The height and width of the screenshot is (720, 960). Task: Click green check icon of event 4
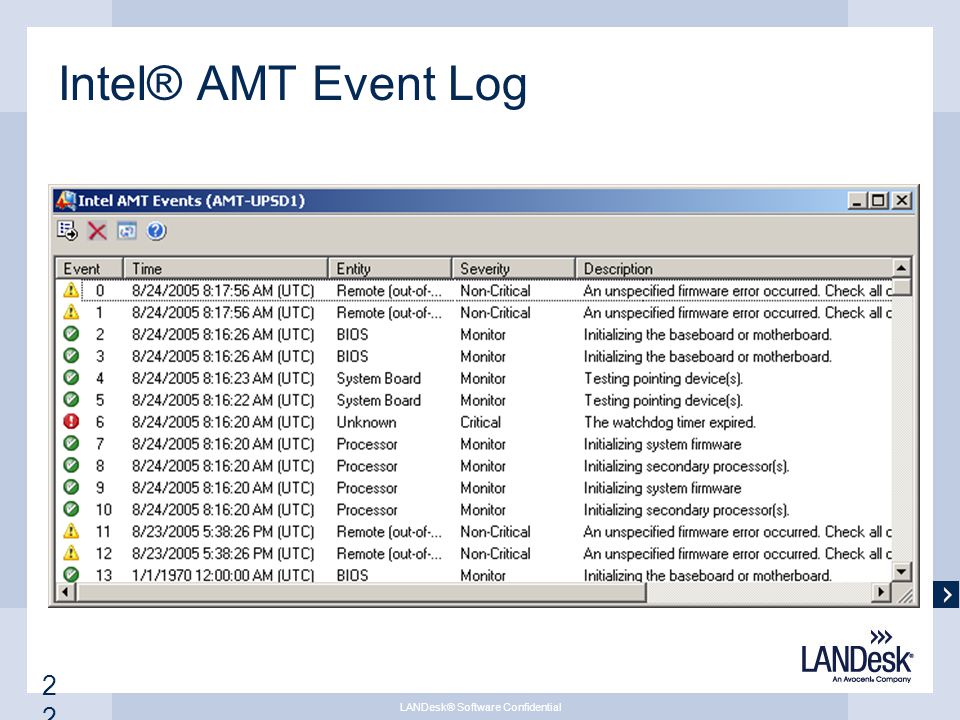[71, 377]
